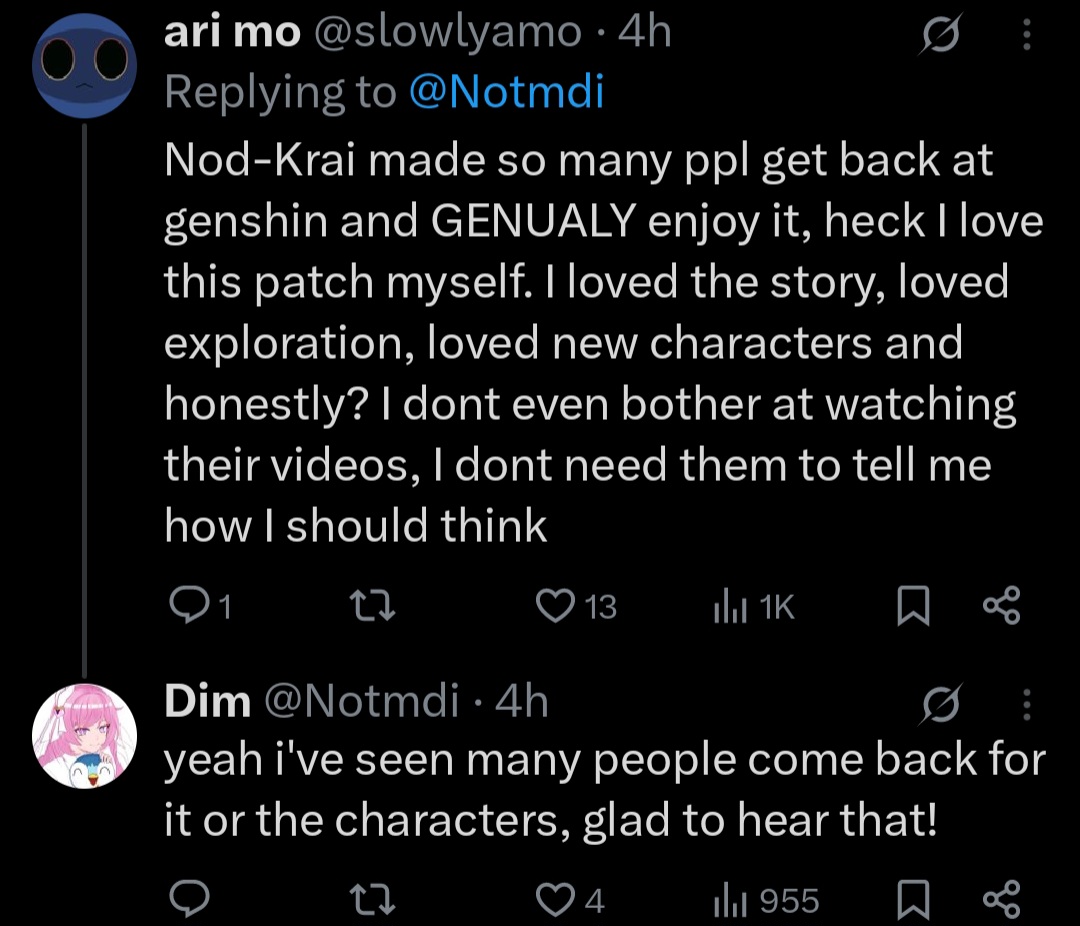This screenshot has height=926, width=1080.
Task: Bookmark ari mo's tweet
Action: pos(913,606)
